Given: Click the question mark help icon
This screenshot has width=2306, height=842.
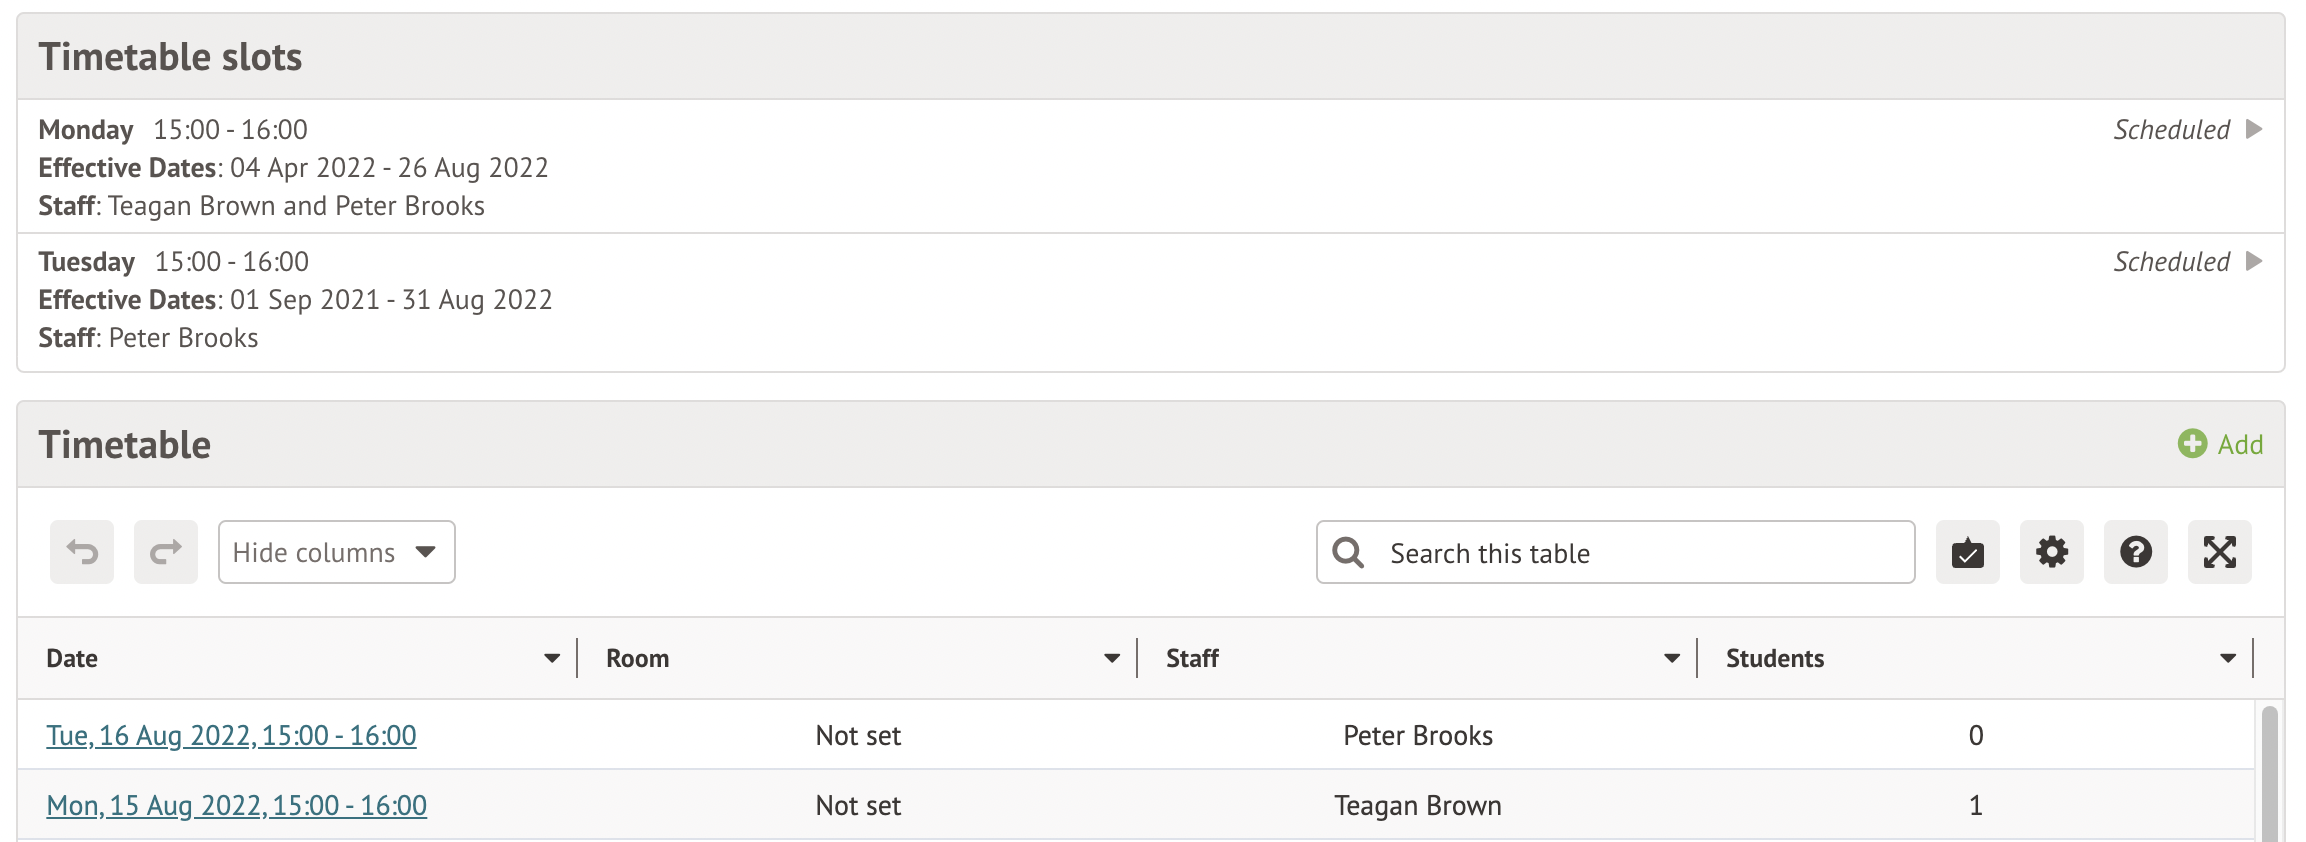Looking at the screenshot, I should click(2135, 552).
